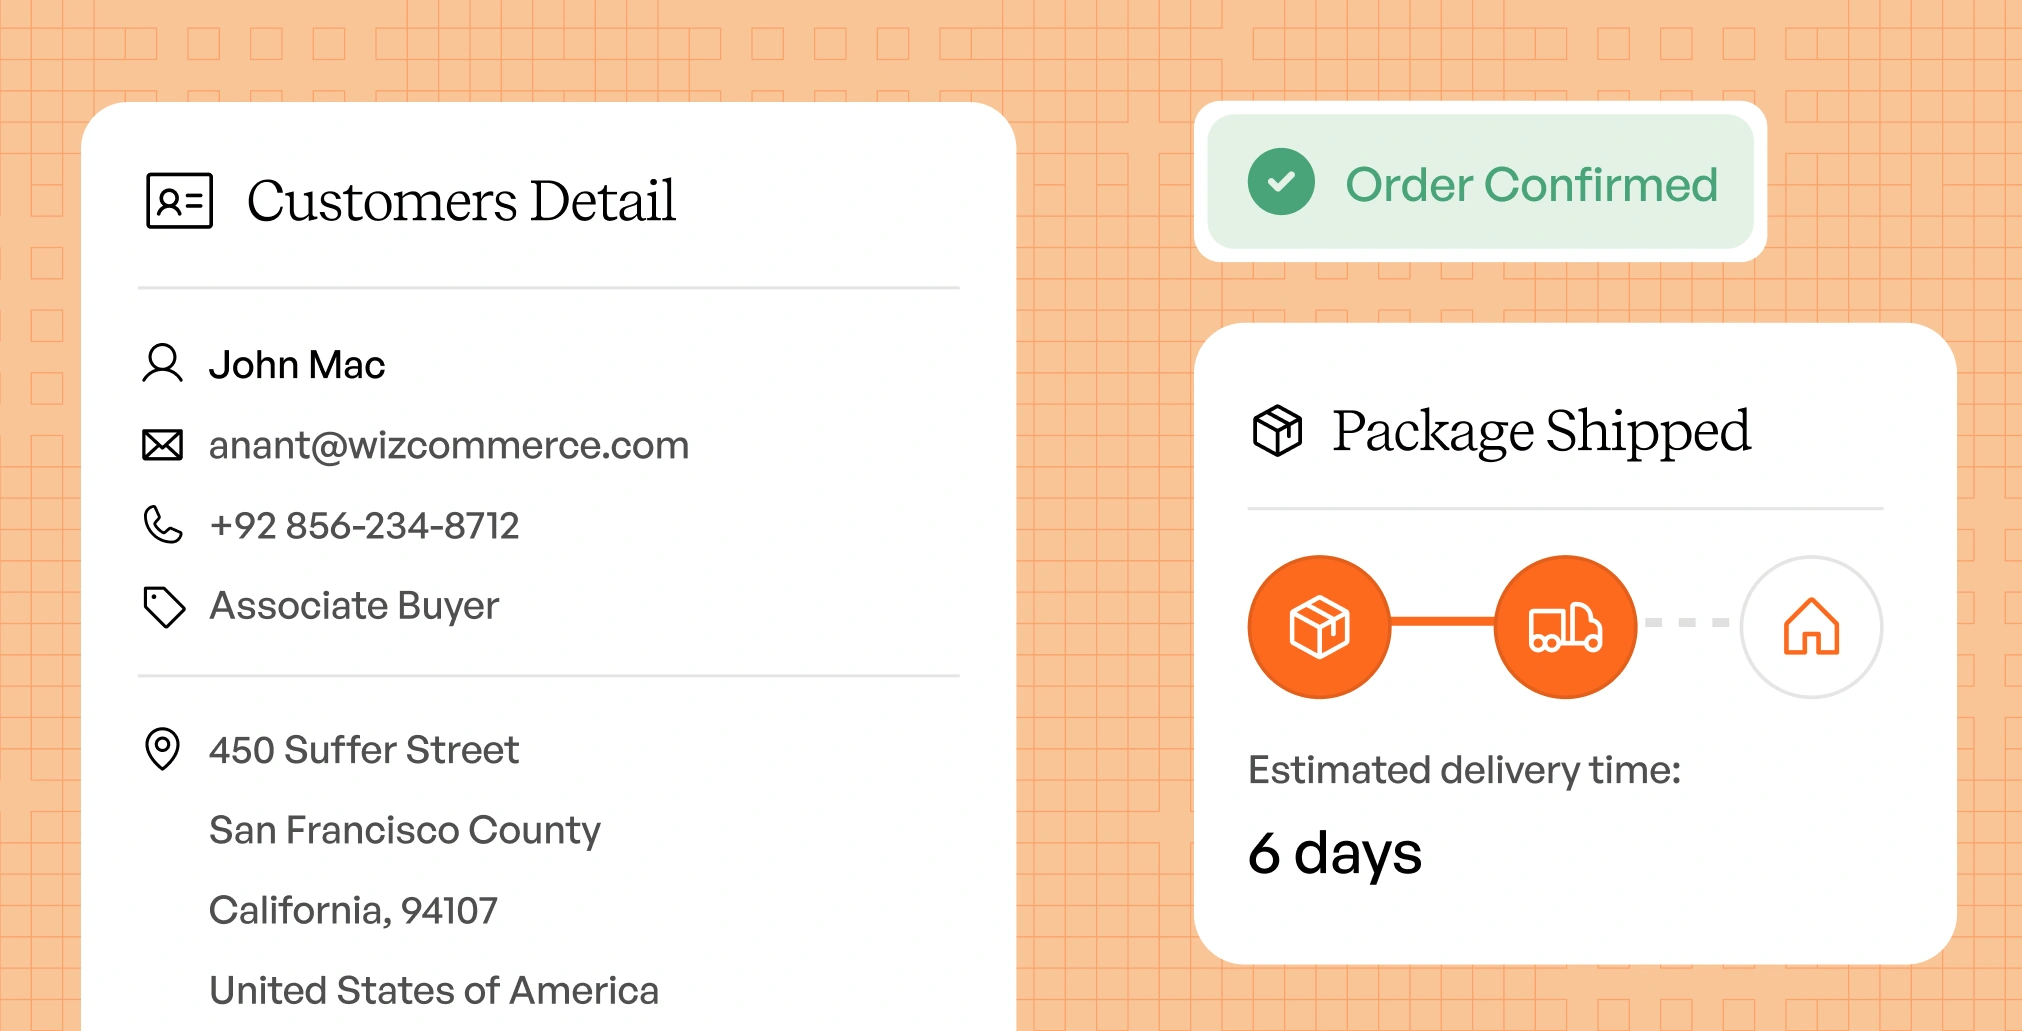Click the person icon beside John Mac

[162, 364]
